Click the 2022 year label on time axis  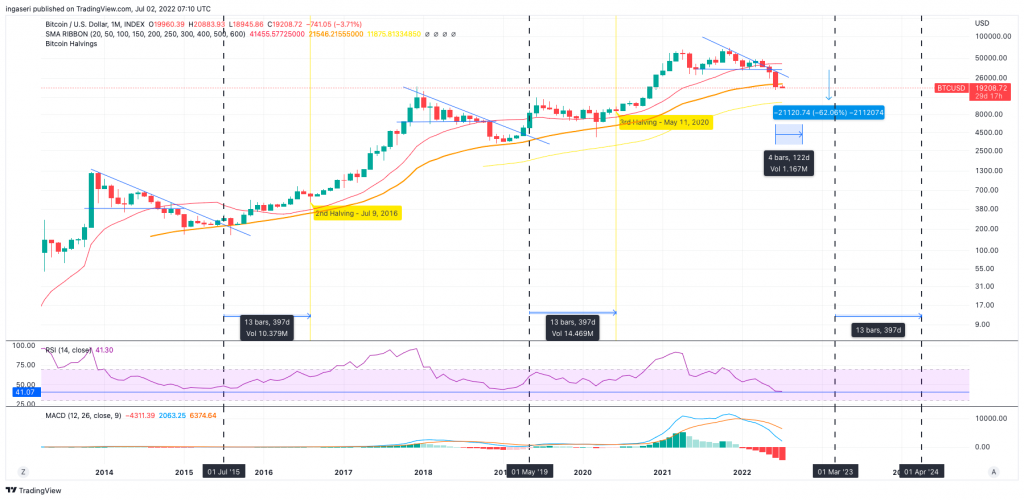point(743,471)
